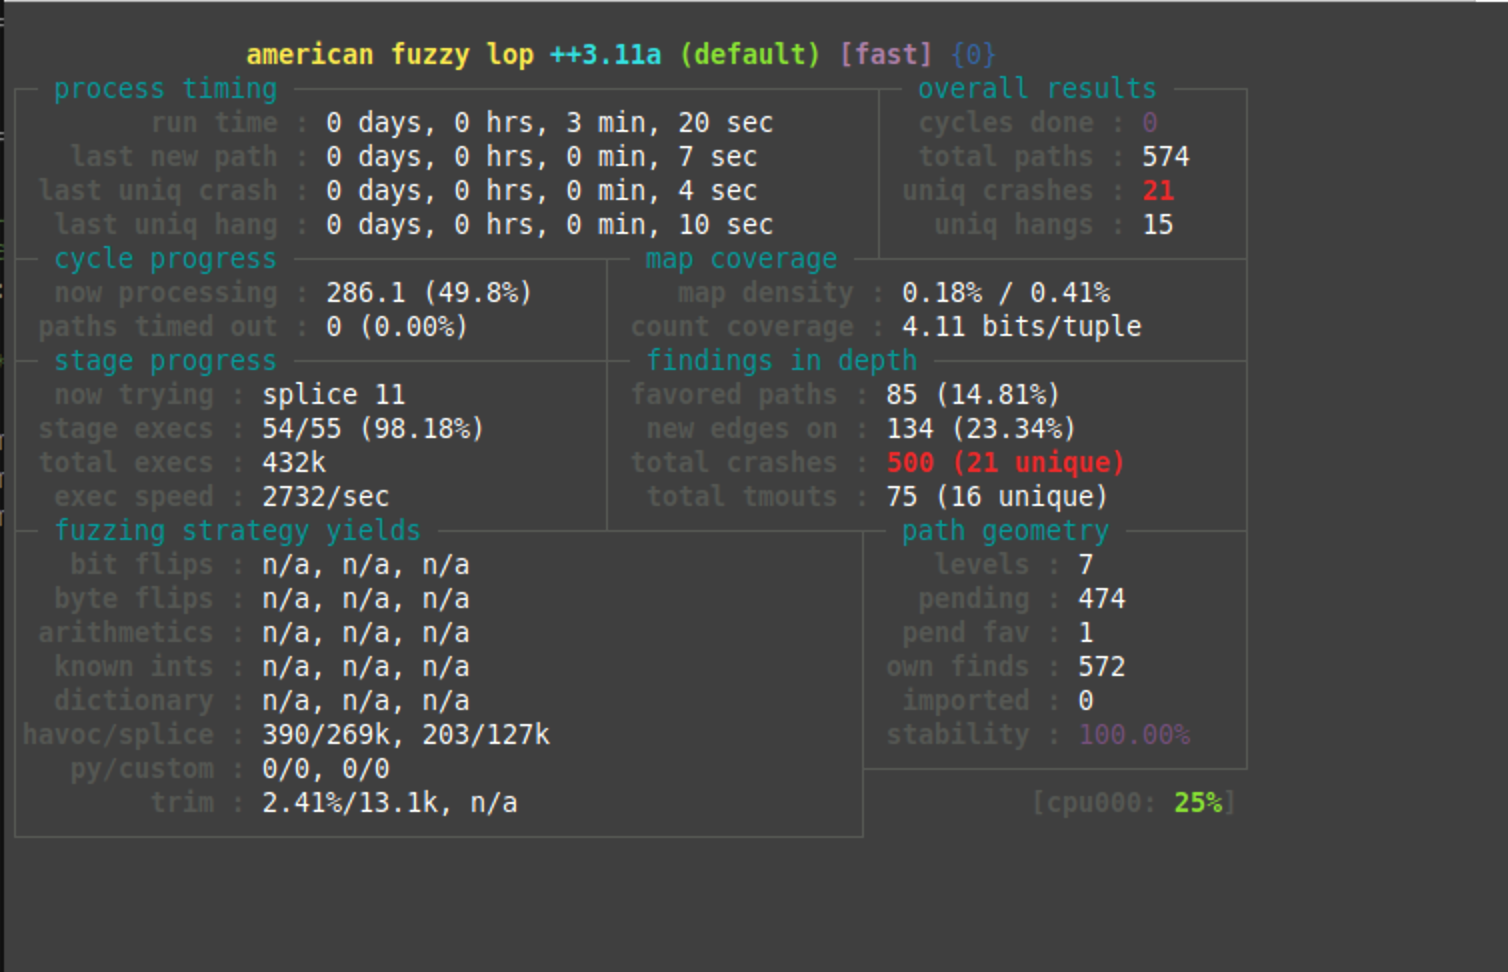This screenshot has width=1508, height=972.
Task: Click pending value '474'
Action: pos(1102,598)
